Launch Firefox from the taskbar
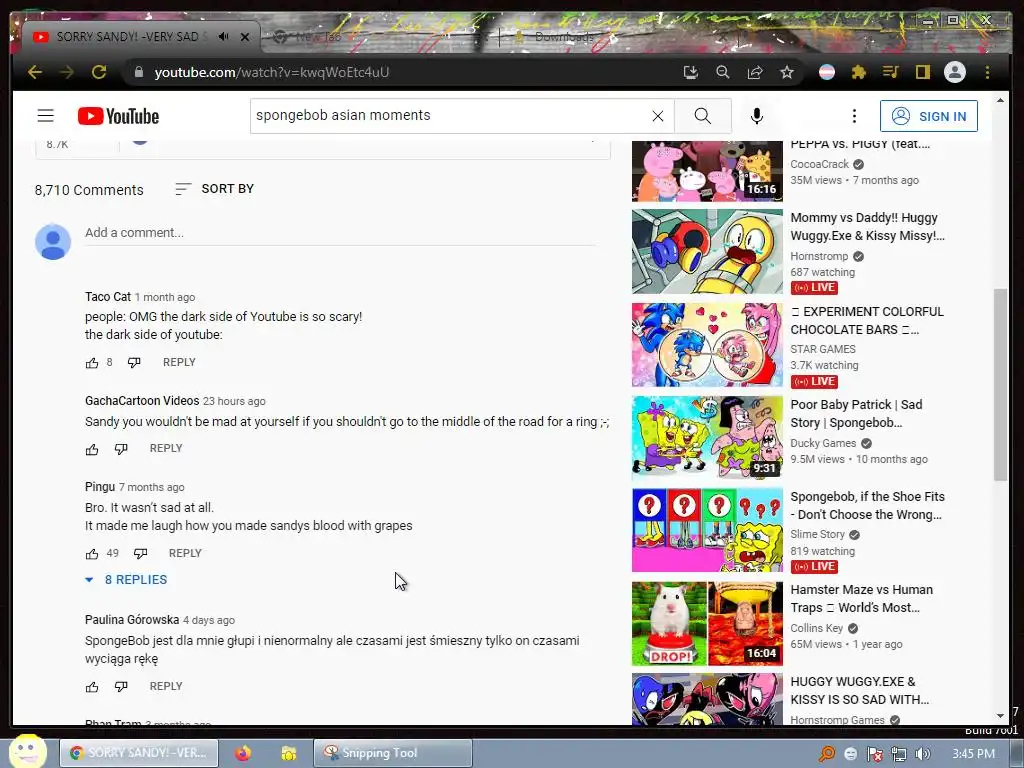The width and height of the screenshot is (1024, 768). click(243, 753)
